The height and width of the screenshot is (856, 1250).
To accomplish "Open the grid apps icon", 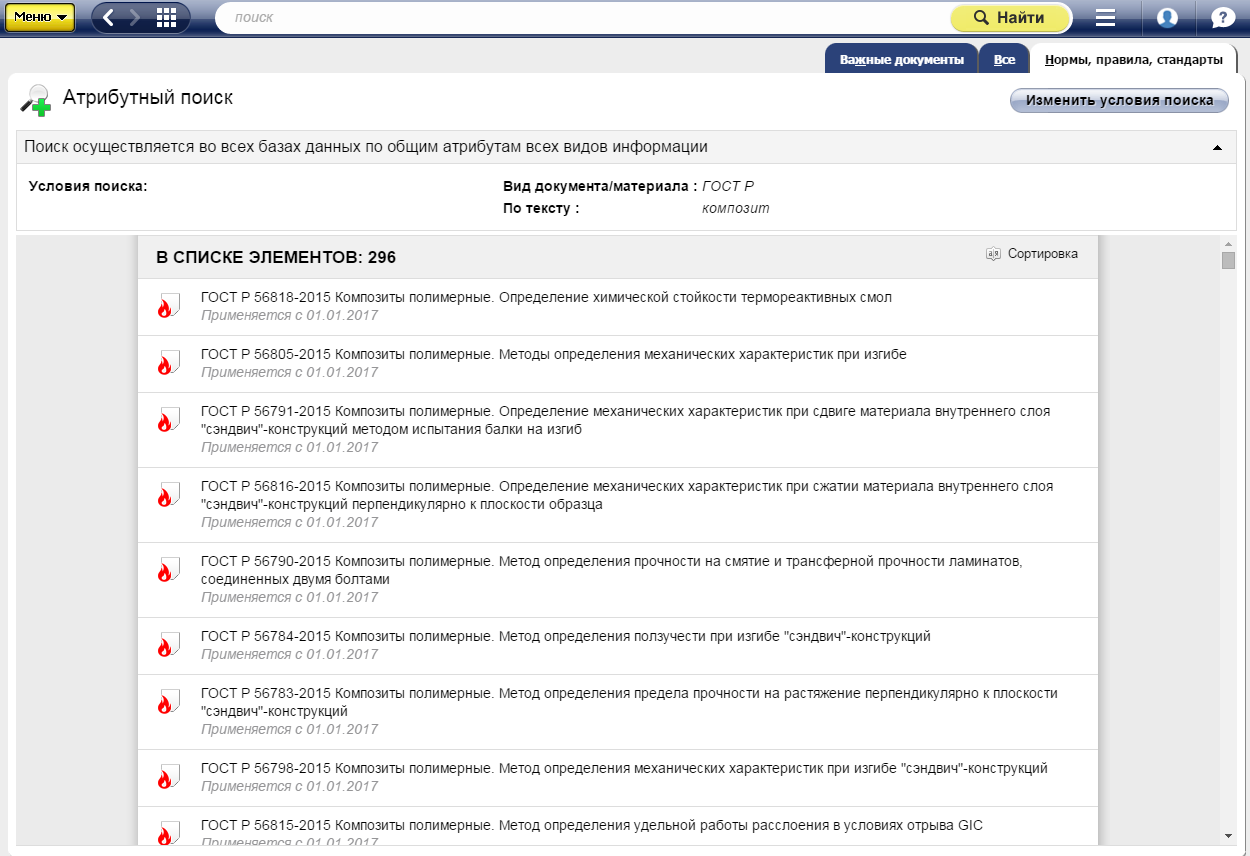I will 167,17.
